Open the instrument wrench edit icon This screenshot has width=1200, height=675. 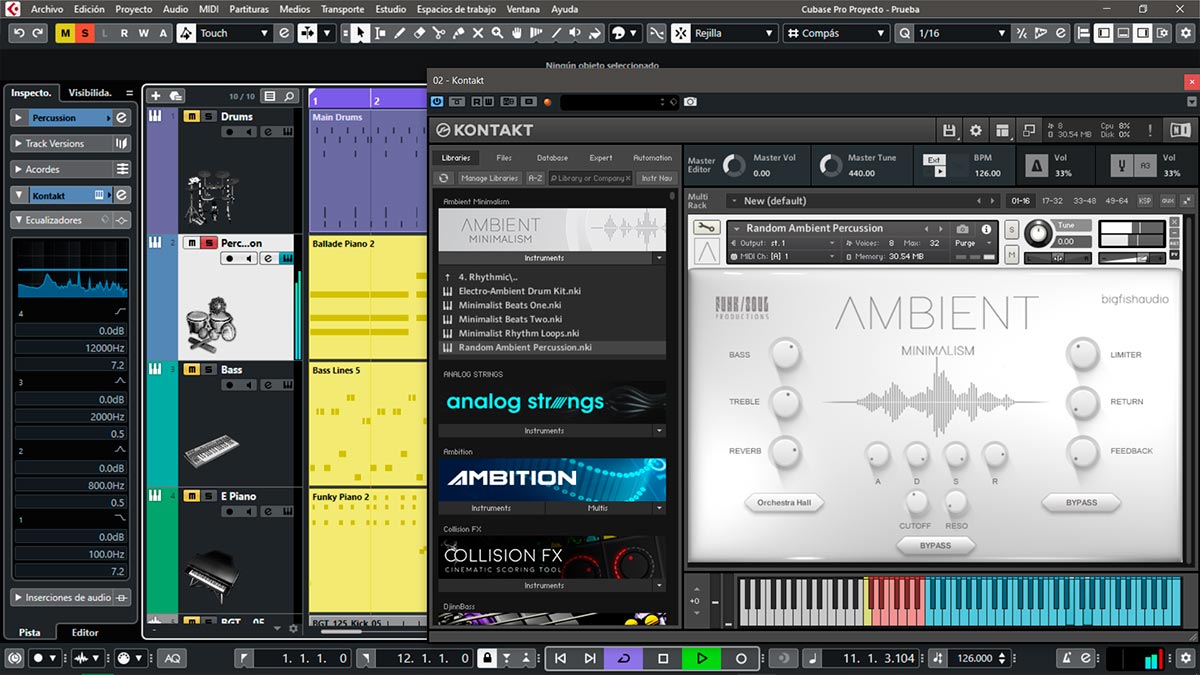(706, 227)
